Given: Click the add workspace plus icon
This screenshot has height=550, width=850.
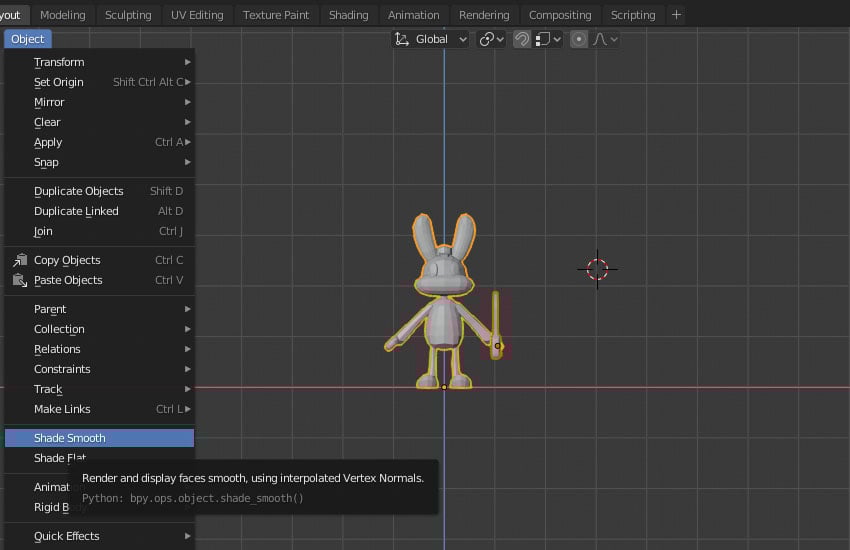Looking at the screenshot, I should point(676,15).
